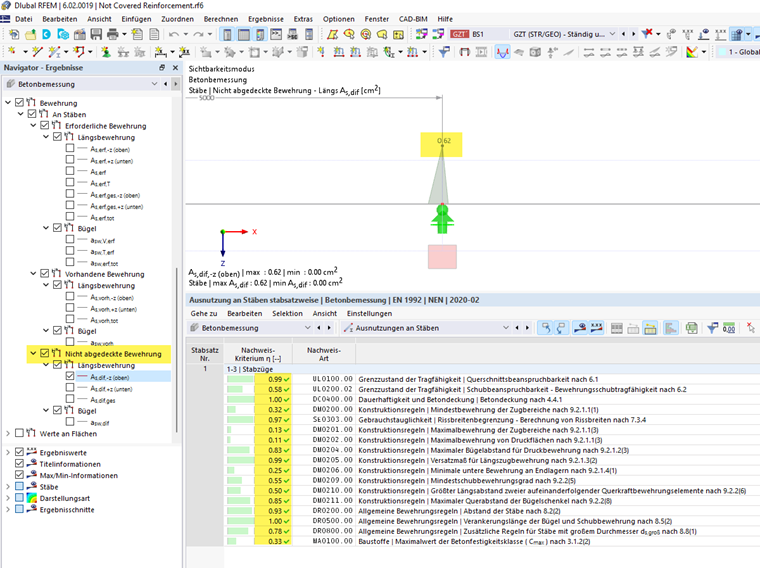Image resolution: width=760 pixels, height=568 pixels.
Task: Click the save (floppy disk) toolbar icon
Action: coord(96,34)
